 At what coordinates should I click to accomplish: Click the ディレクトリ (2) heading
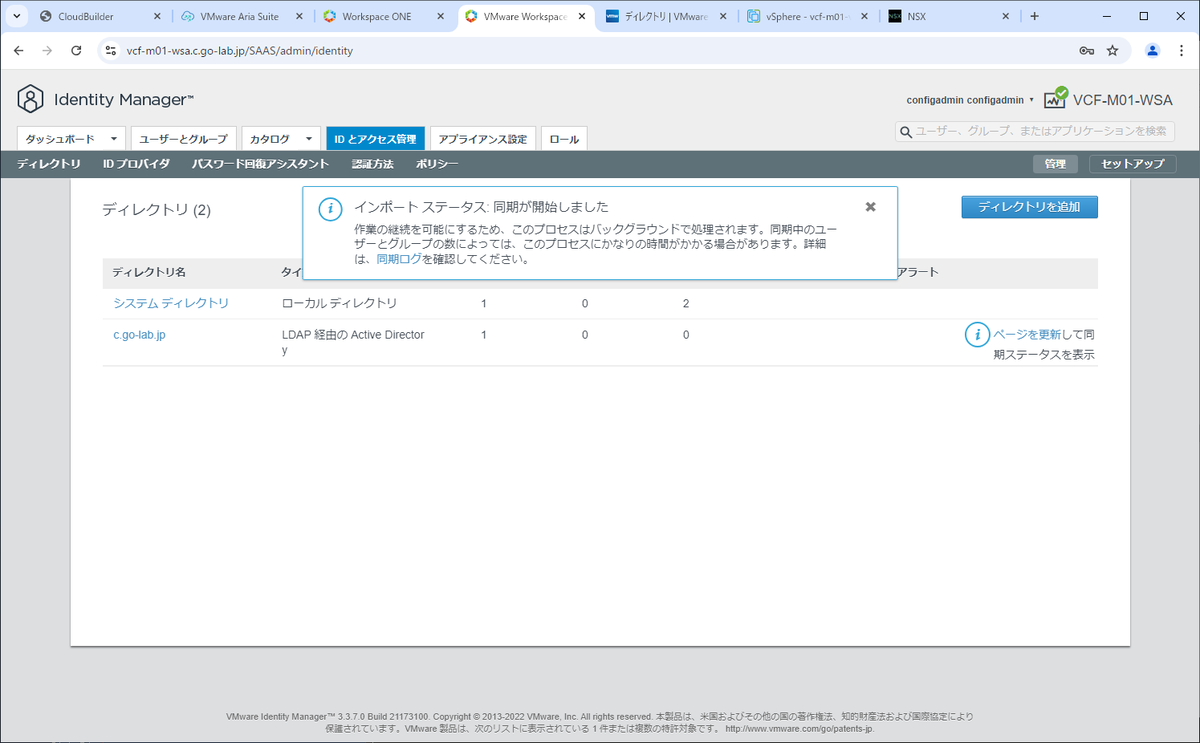156,210
